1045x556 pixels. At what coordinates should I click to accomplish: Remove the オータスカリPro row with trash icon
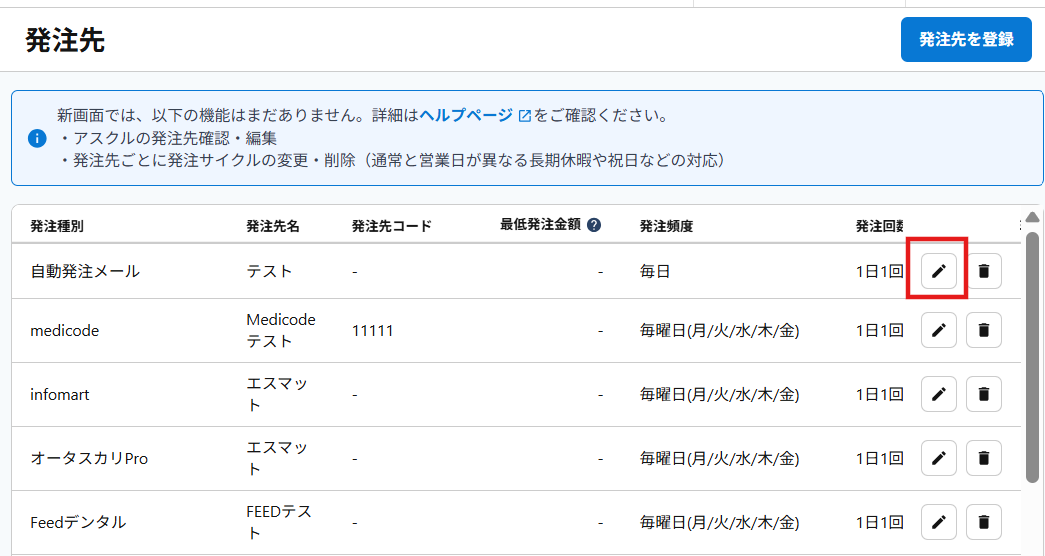click(984, 458)
